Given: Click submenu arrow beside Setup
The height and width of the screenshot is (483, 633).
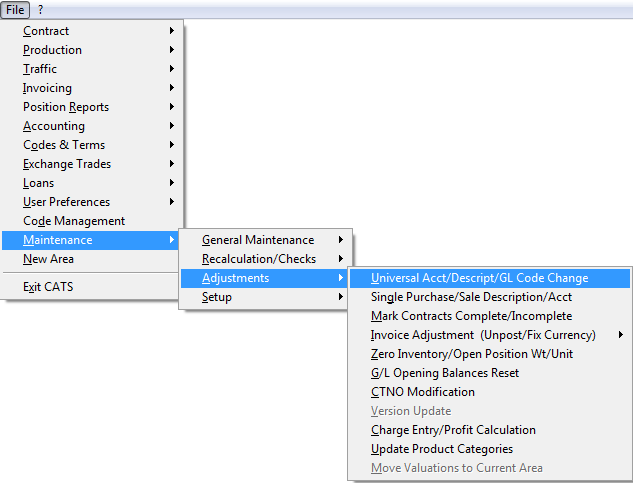Looking at the screenshot, I should [341, 297].
